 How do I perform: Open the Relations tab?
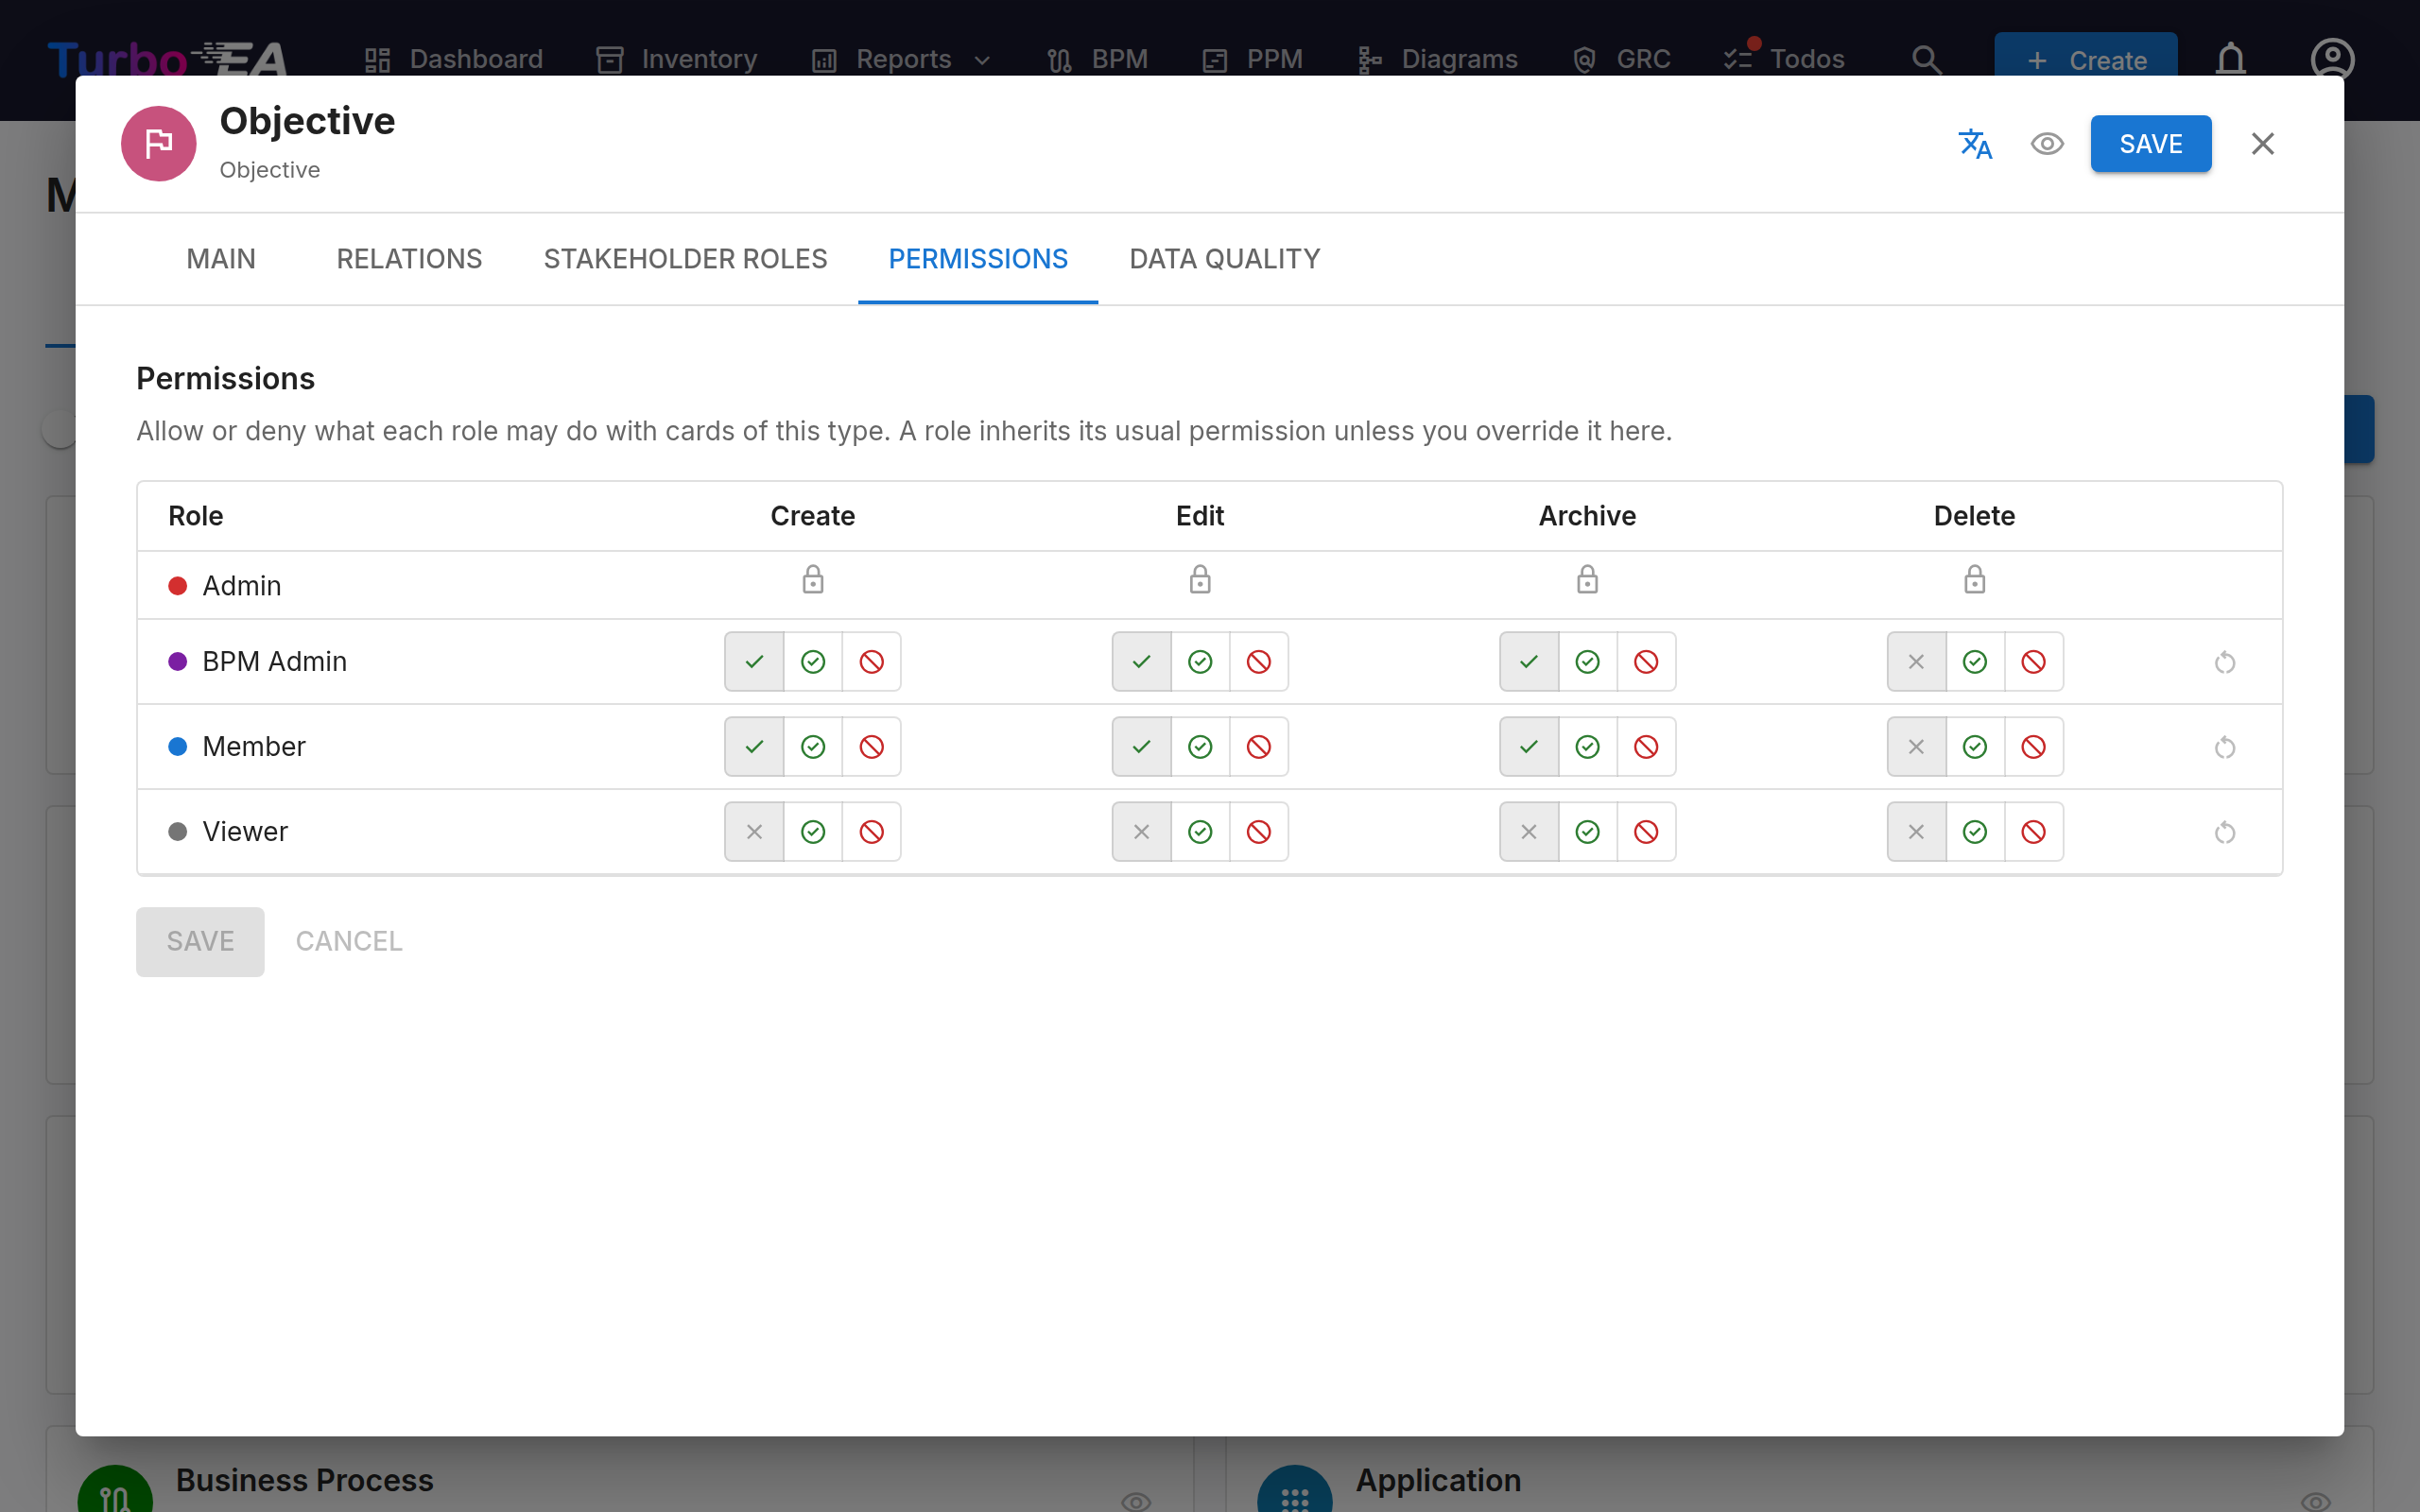[409, 259]
